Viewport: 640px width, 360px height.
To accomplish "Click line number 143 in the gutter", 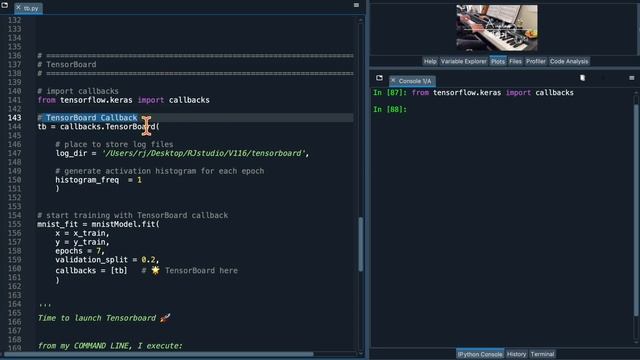I will pyautogui.click(x=15, y=118).
